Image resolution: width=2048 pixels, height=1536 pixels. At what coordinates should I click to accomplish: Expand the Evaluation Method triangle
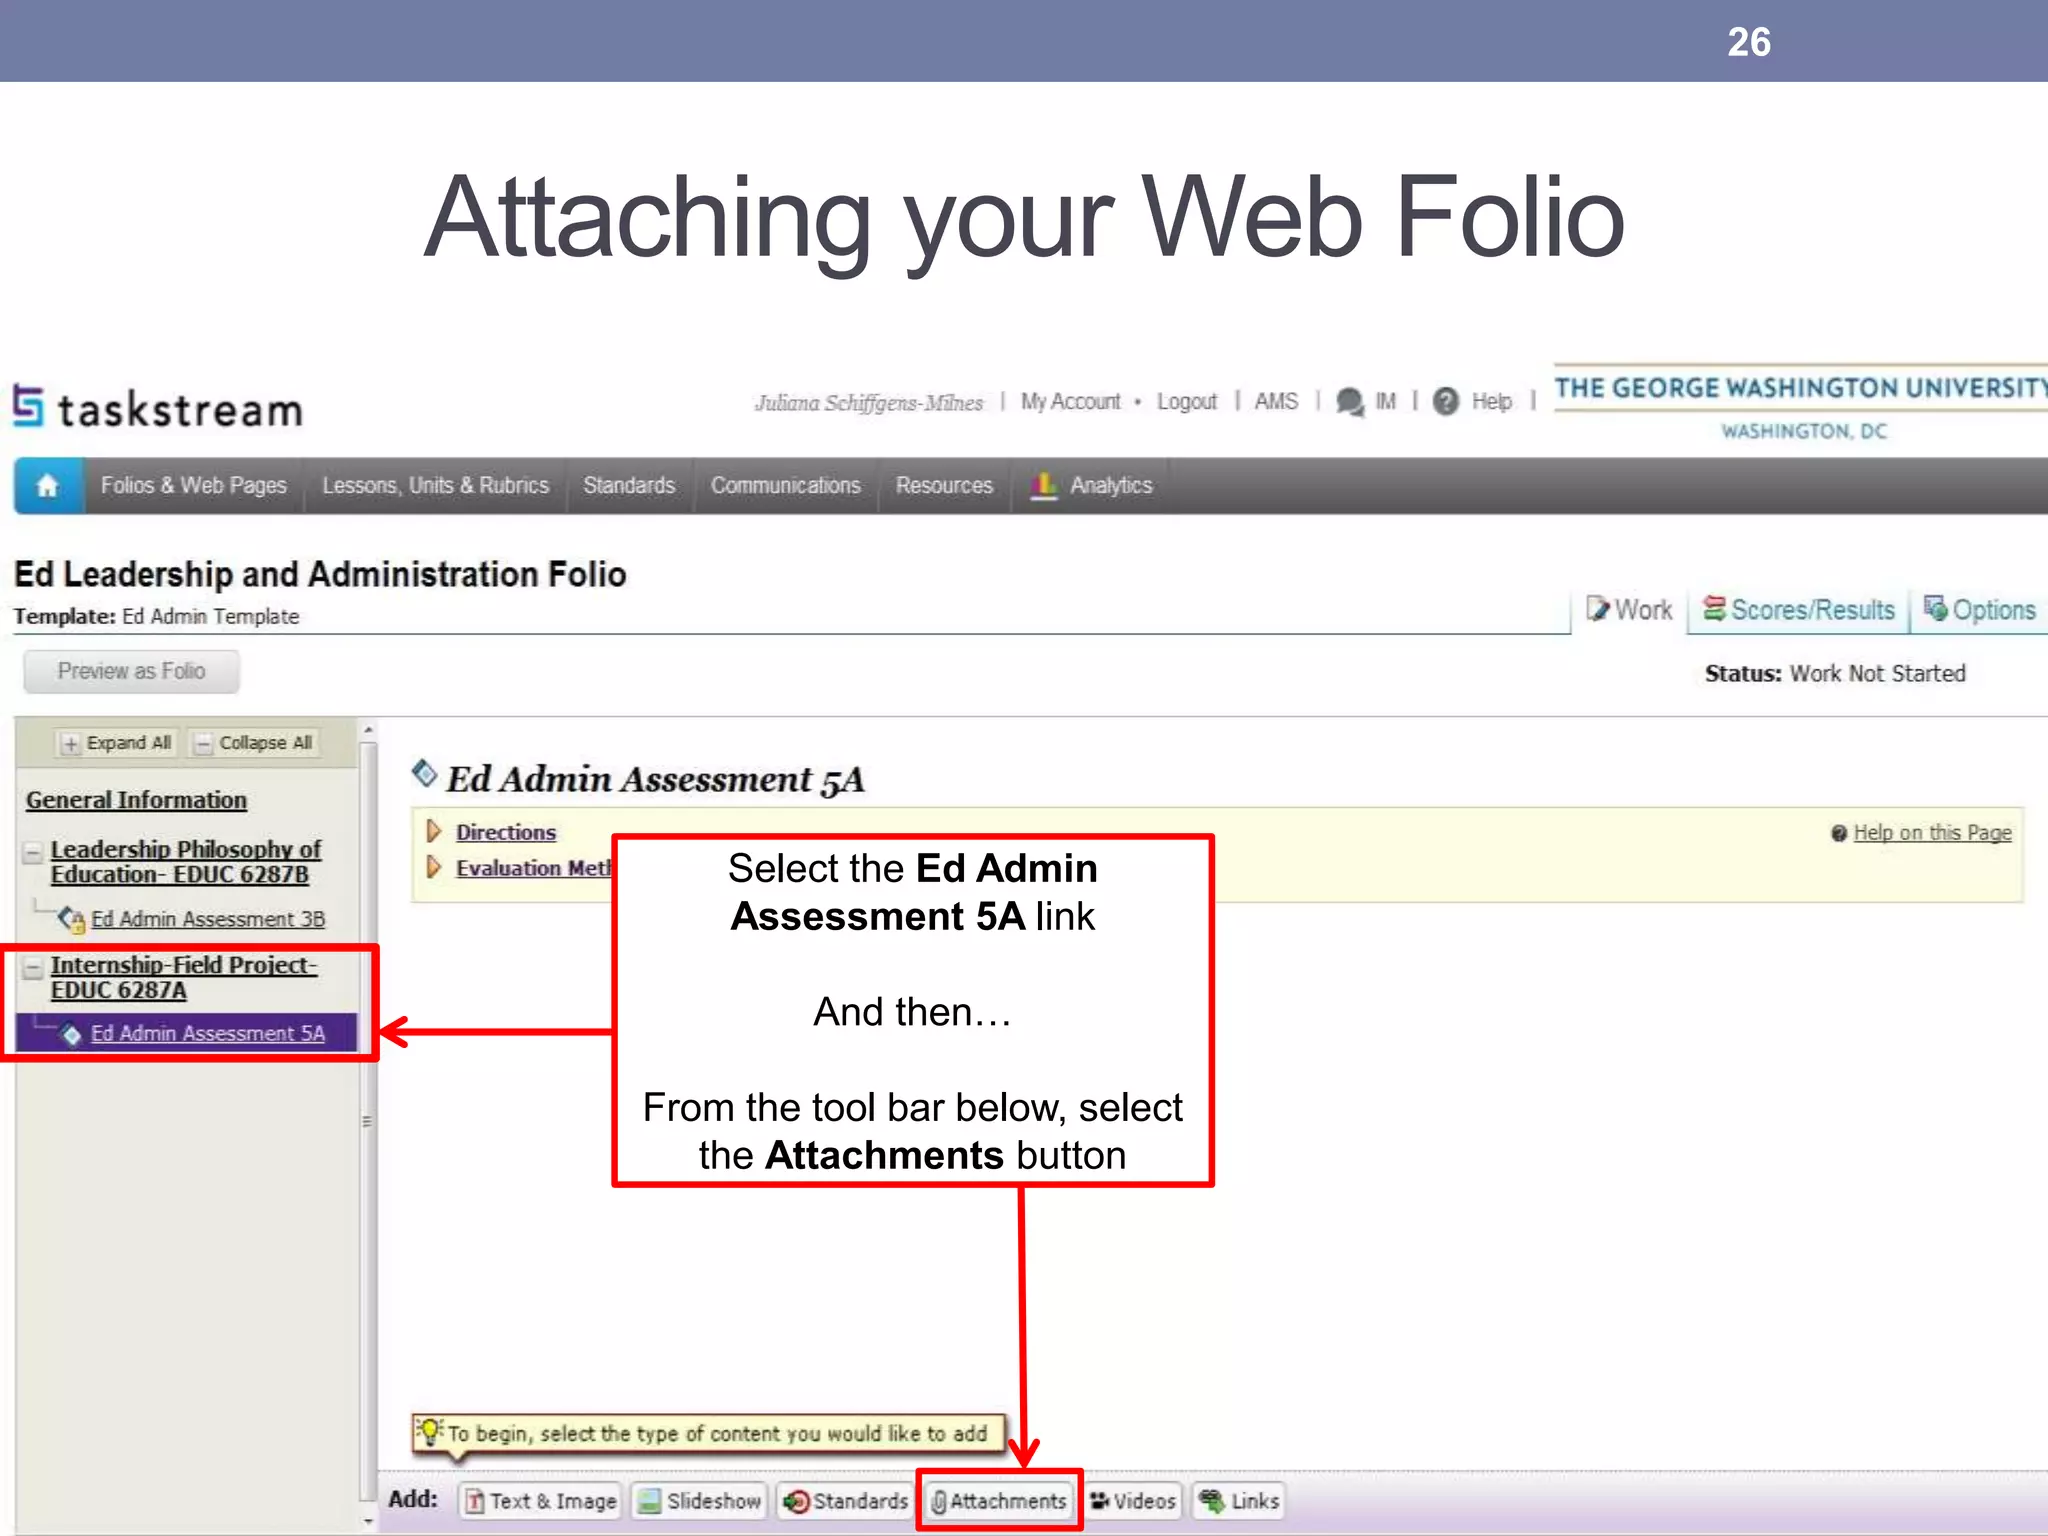coord(434,867)
